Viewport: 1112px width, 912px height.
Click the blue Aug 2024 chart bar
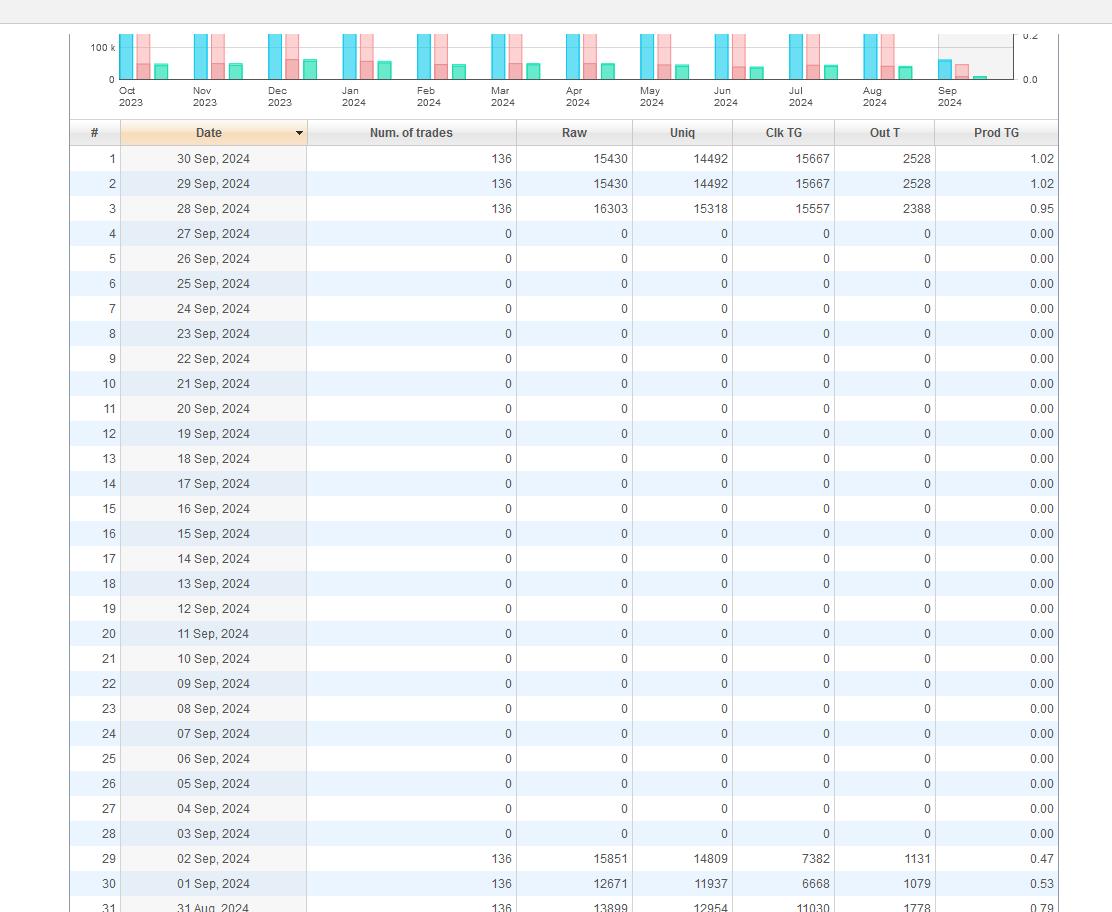(x=870, y=57)
